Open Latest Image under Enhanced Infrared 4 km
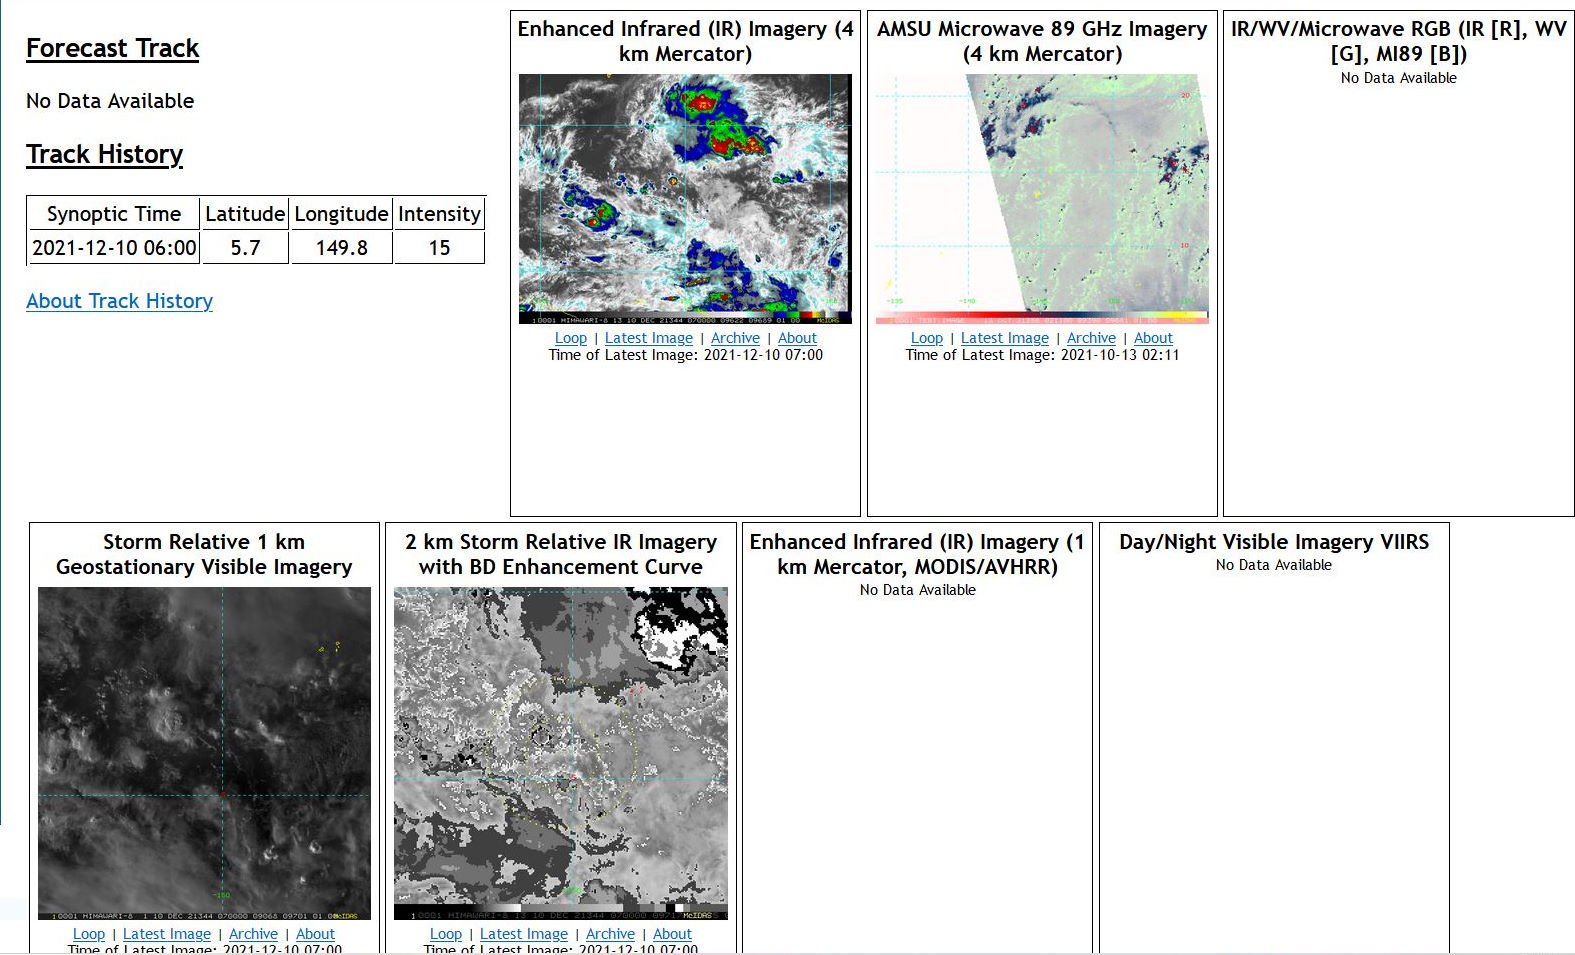 point(648,338)
